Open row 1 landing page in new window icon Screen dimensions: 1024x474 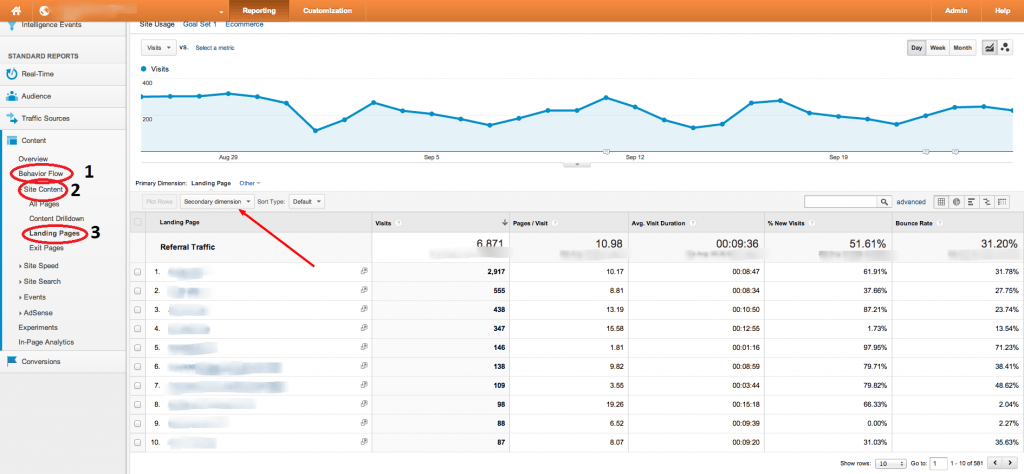pyautogui.click(x=364, y=271)
